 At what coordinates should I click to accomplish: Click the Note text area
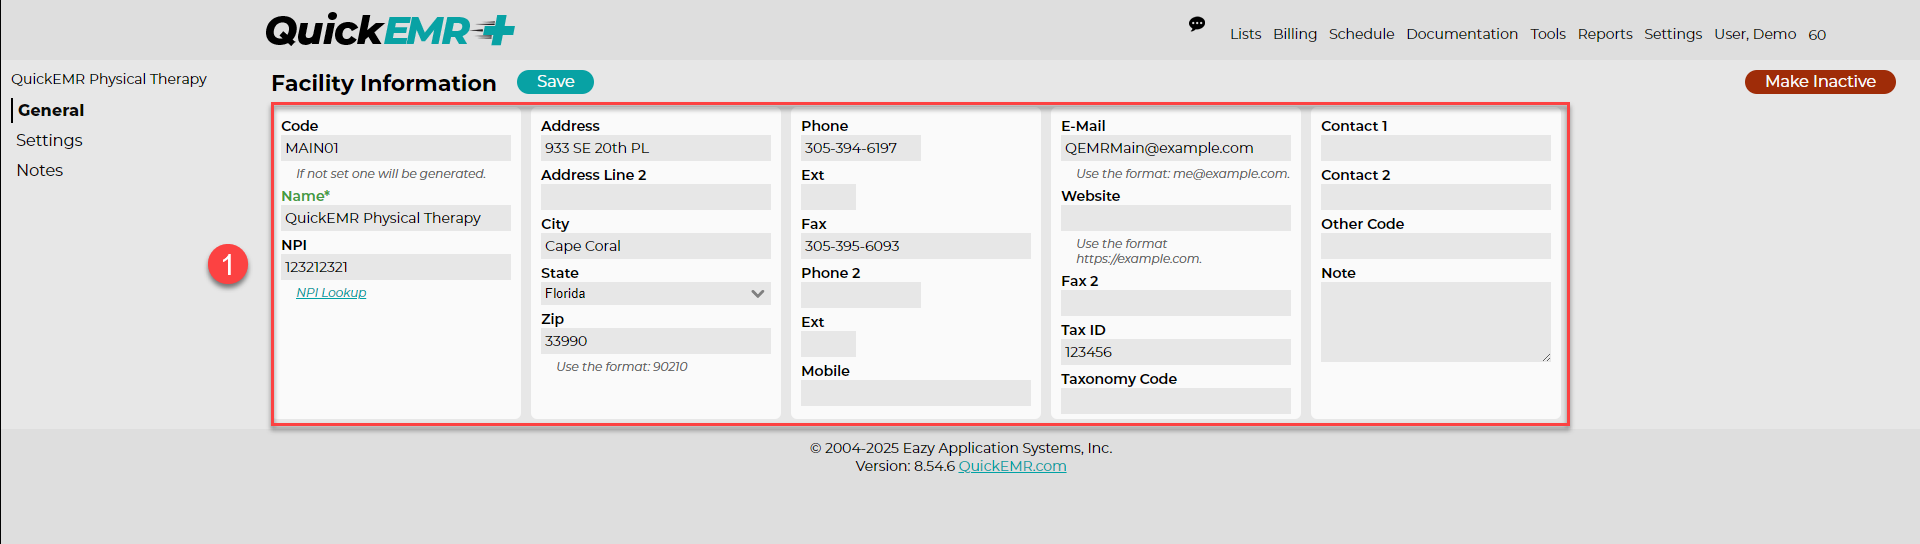click(x=1436, y=322)
